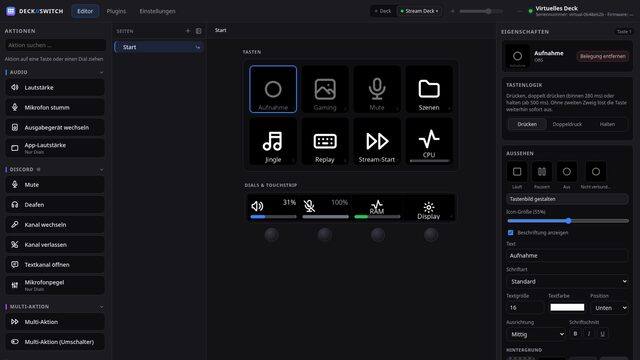Select the Jingle music note key

click(273, 141)
